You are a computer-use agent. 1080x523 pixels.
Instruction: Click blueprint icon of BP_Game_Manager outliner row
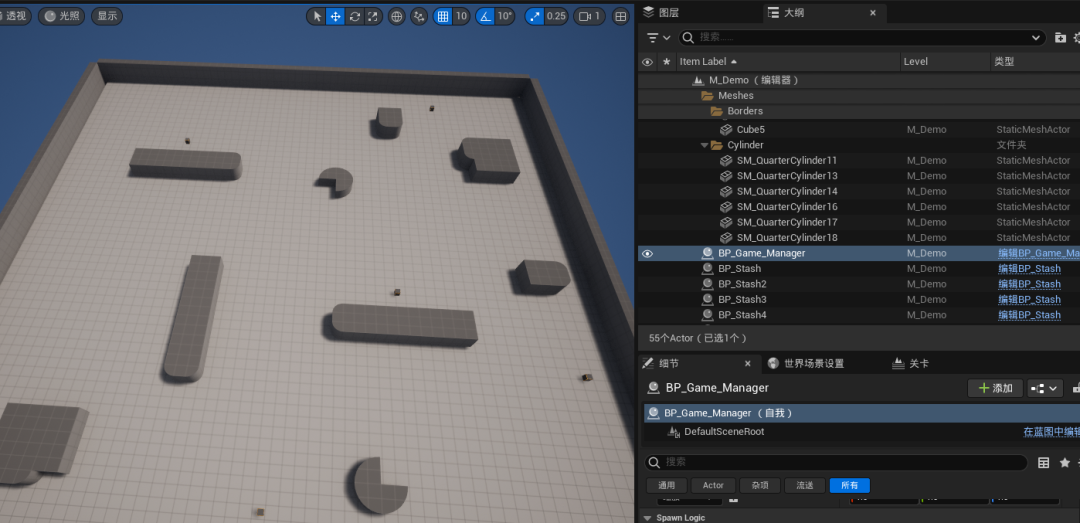(707, 253)
